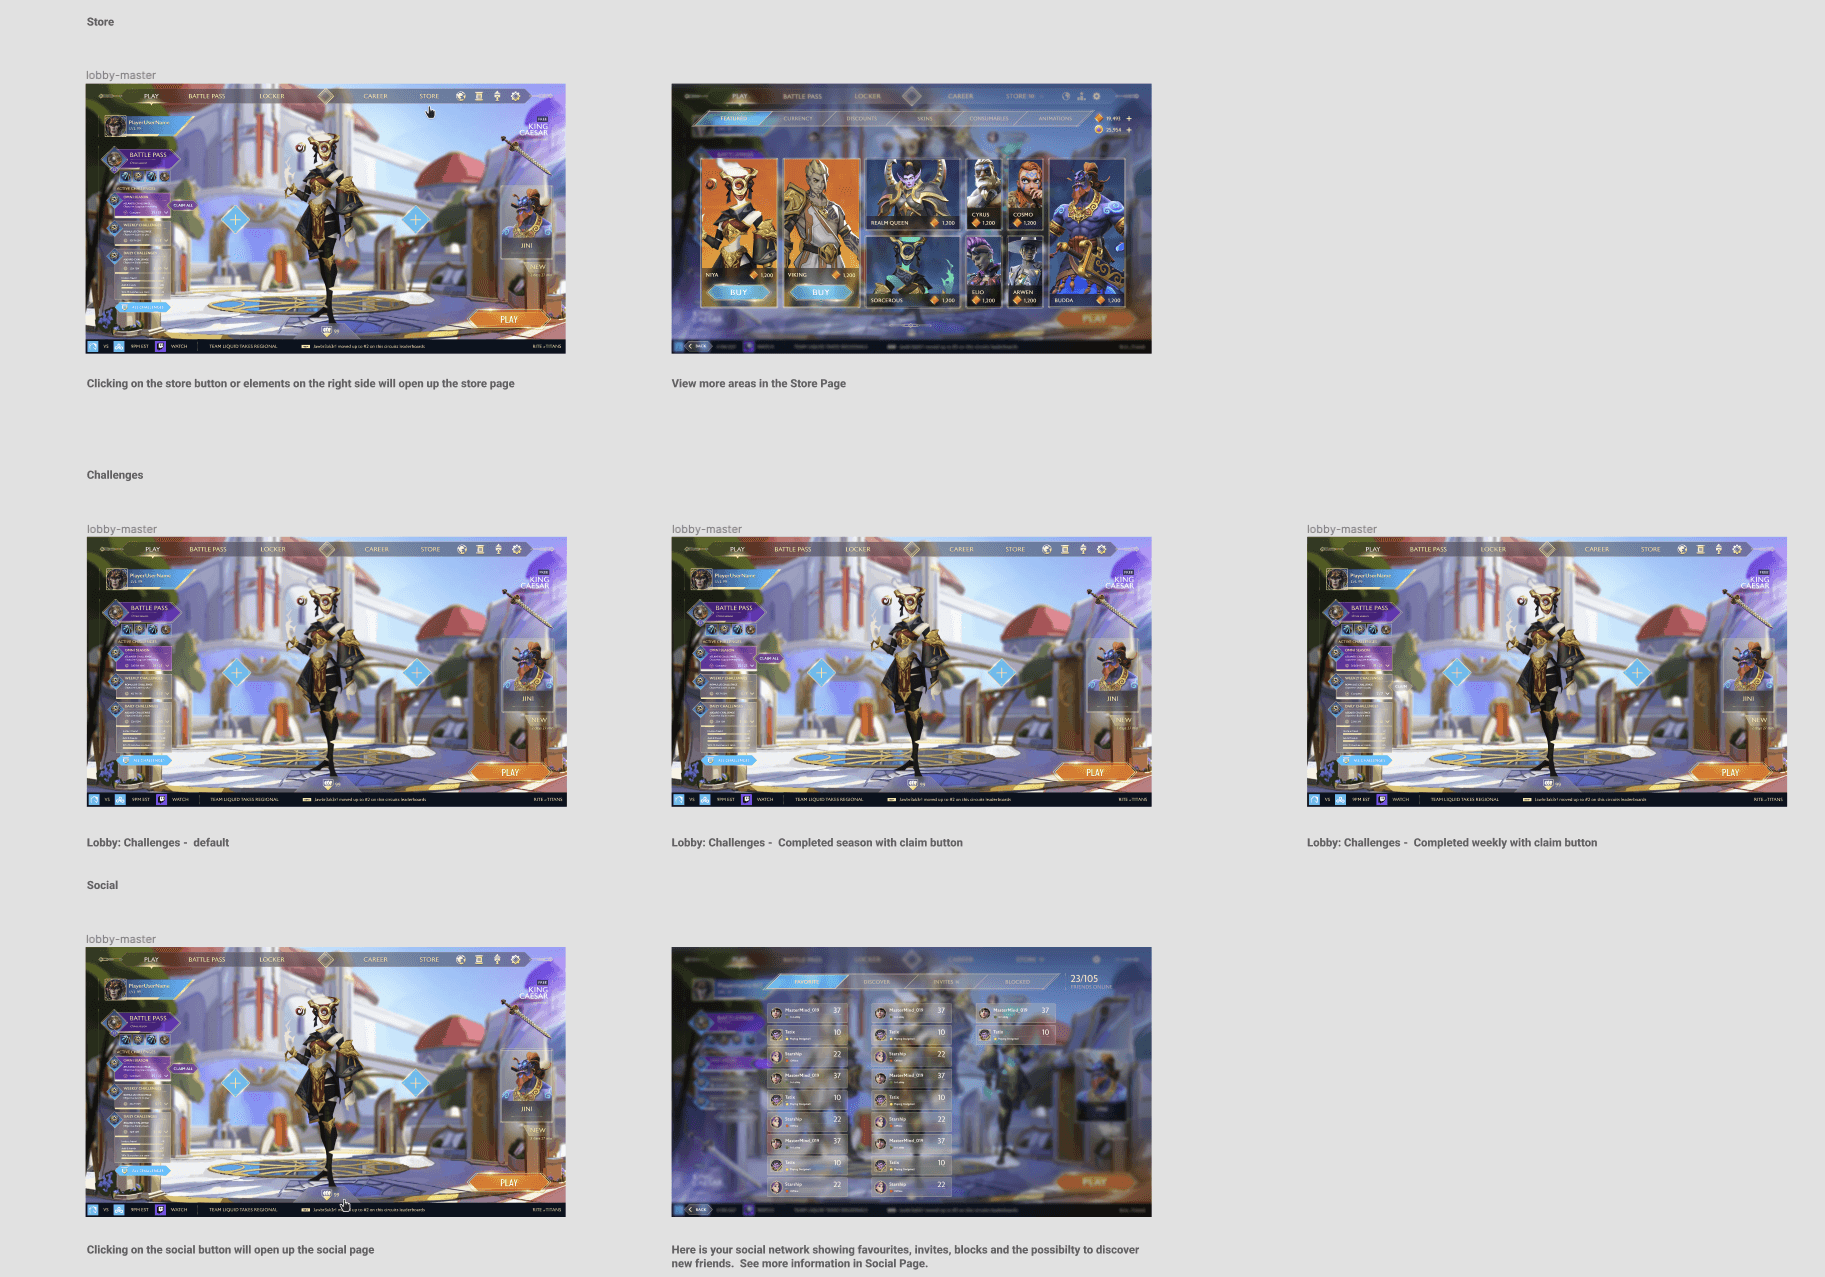Viewport: 1825px width, 1277px height.
Task: Expand Weekly Challenges chevron in Challenges default frame
Action: click(167, 692)
